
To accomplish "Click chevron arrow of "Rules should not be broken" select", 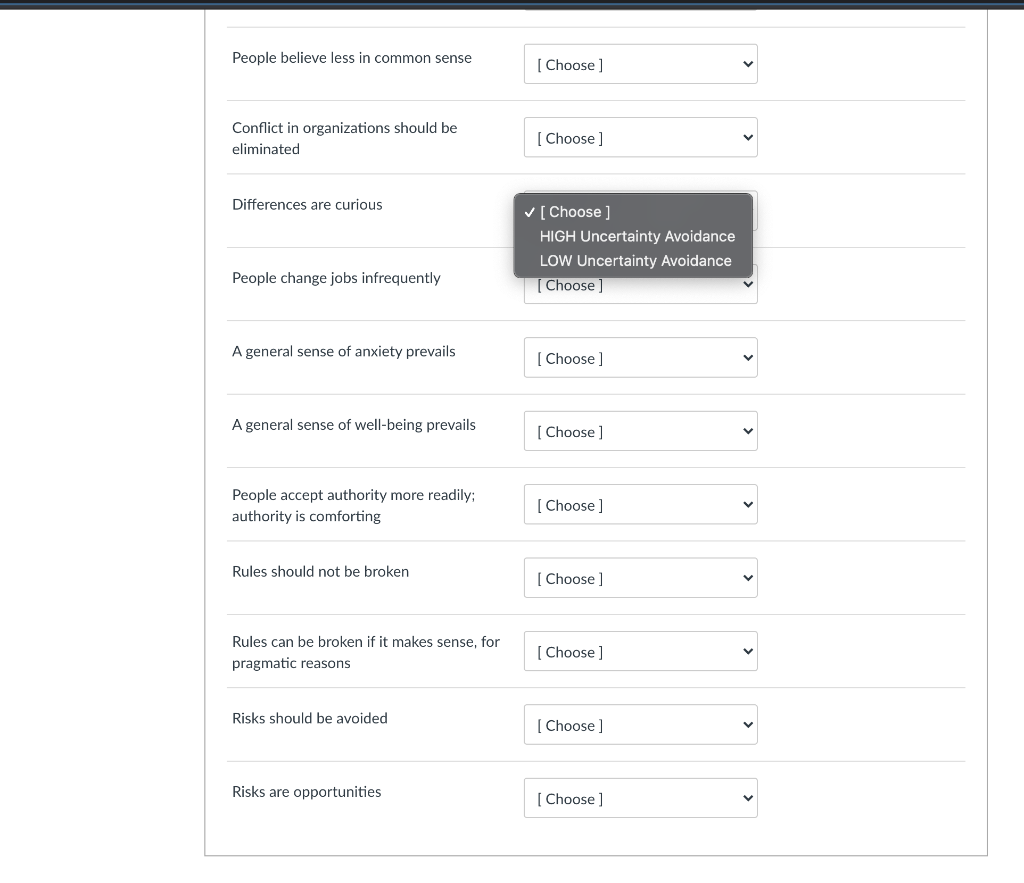I will tap(747, 578).
